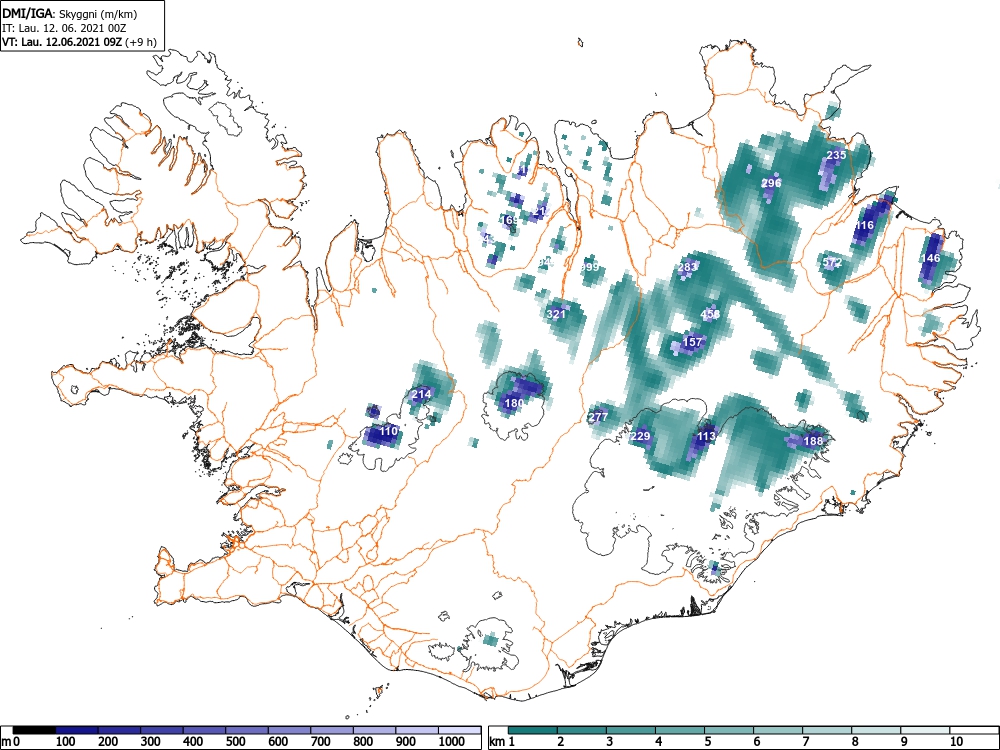The height and width of the screenshot is (750, 1000).
Task: Select the 277 value label
Action: (x=598, y=417)
